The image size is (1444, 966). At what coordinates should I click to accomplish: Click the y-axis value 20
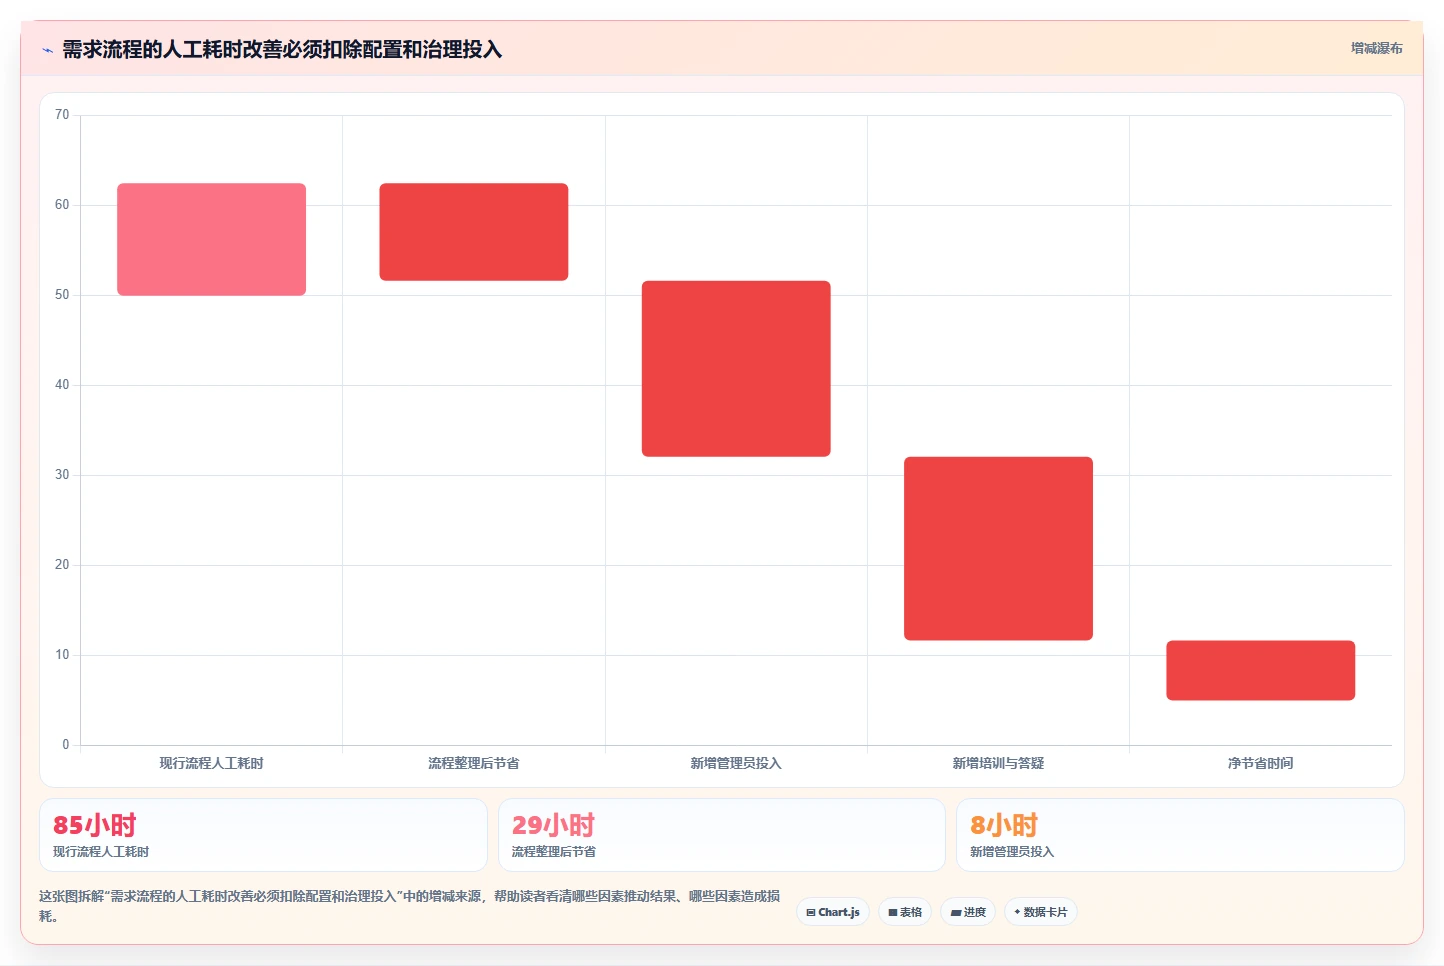tap(62, 565)
